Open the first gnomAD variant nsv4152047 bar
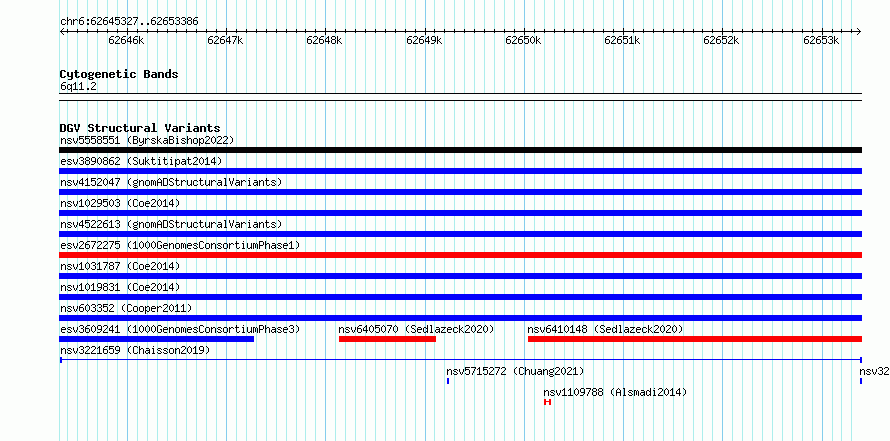This screenshot has height=441, width=890. tap(460, 192)
